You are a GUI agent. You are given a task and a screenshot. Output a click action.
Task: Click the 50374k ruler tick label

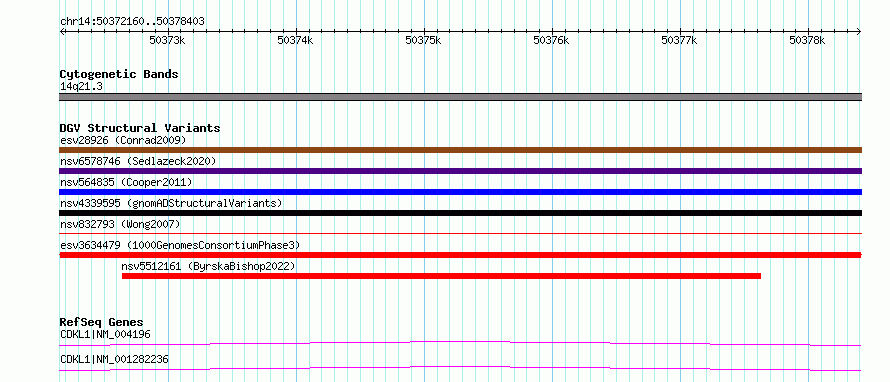pyautogui.click(x=295, y=40)
